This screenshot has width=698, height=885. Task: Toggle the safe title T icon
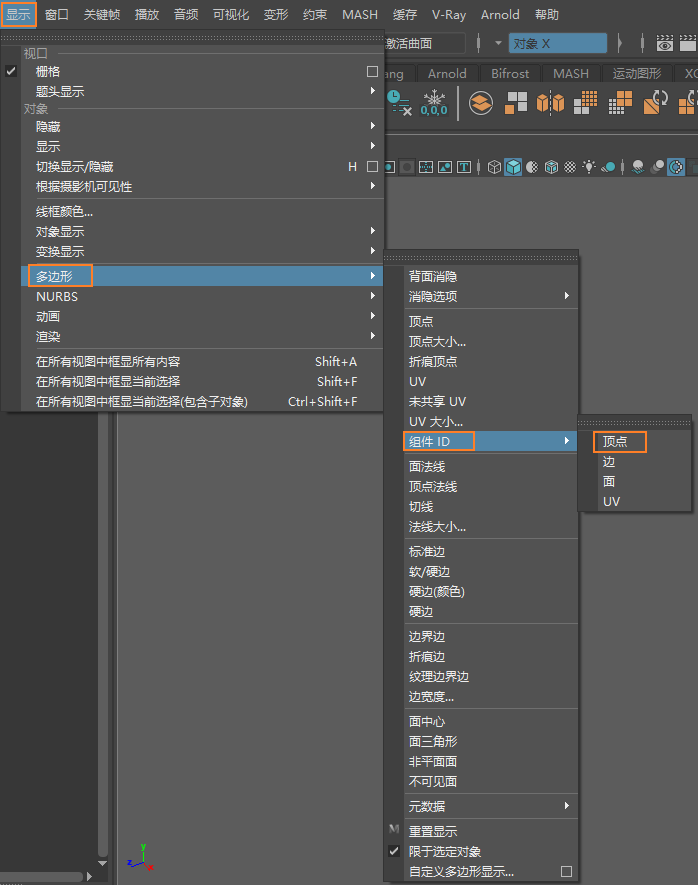coord(464,167)
